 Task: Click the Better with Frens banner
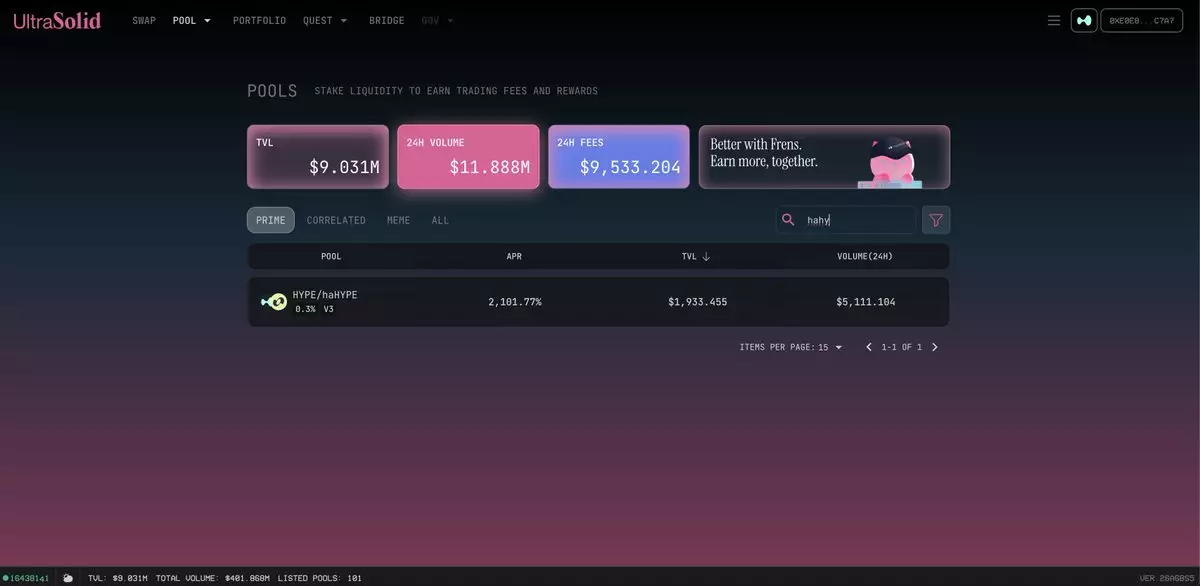coord(824,157)
